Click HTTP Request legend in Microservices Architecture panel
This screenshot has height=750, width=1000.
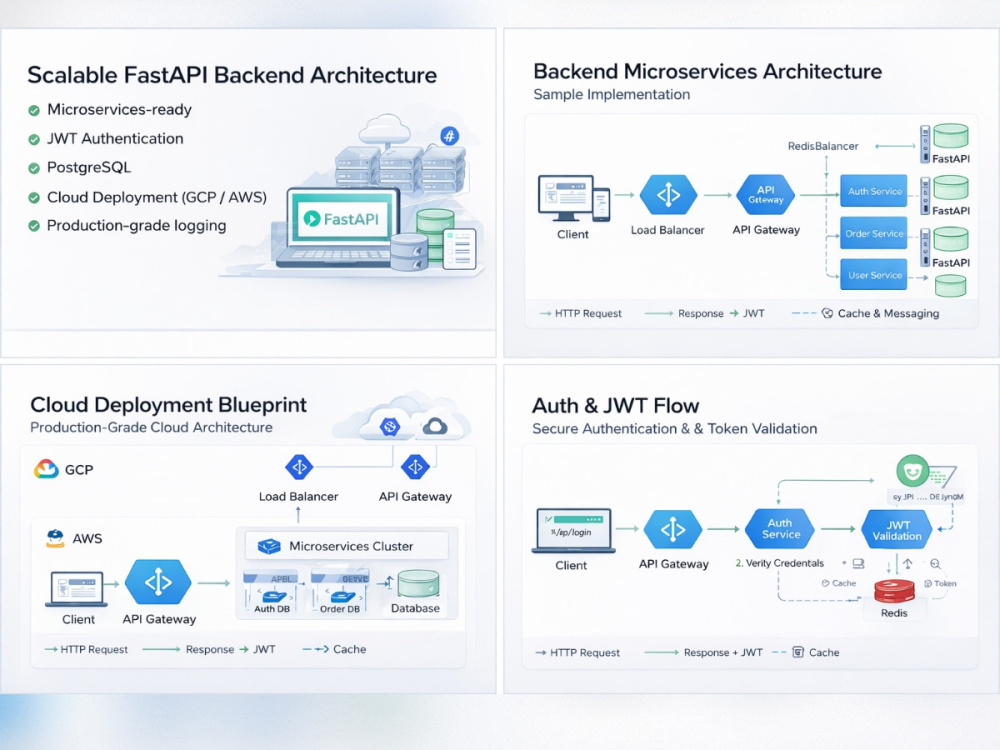coord(580,313)
